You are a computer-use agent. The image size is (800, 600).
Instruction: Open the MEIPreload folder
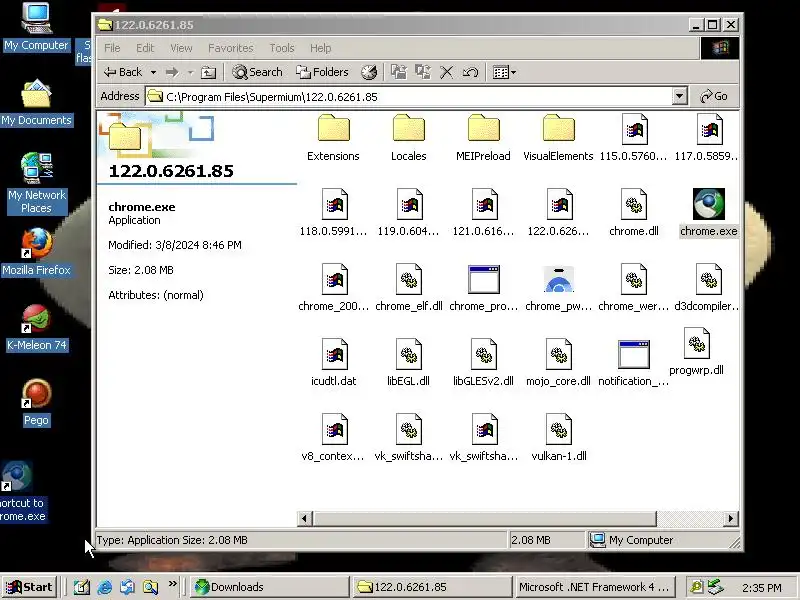click(483, 137)
